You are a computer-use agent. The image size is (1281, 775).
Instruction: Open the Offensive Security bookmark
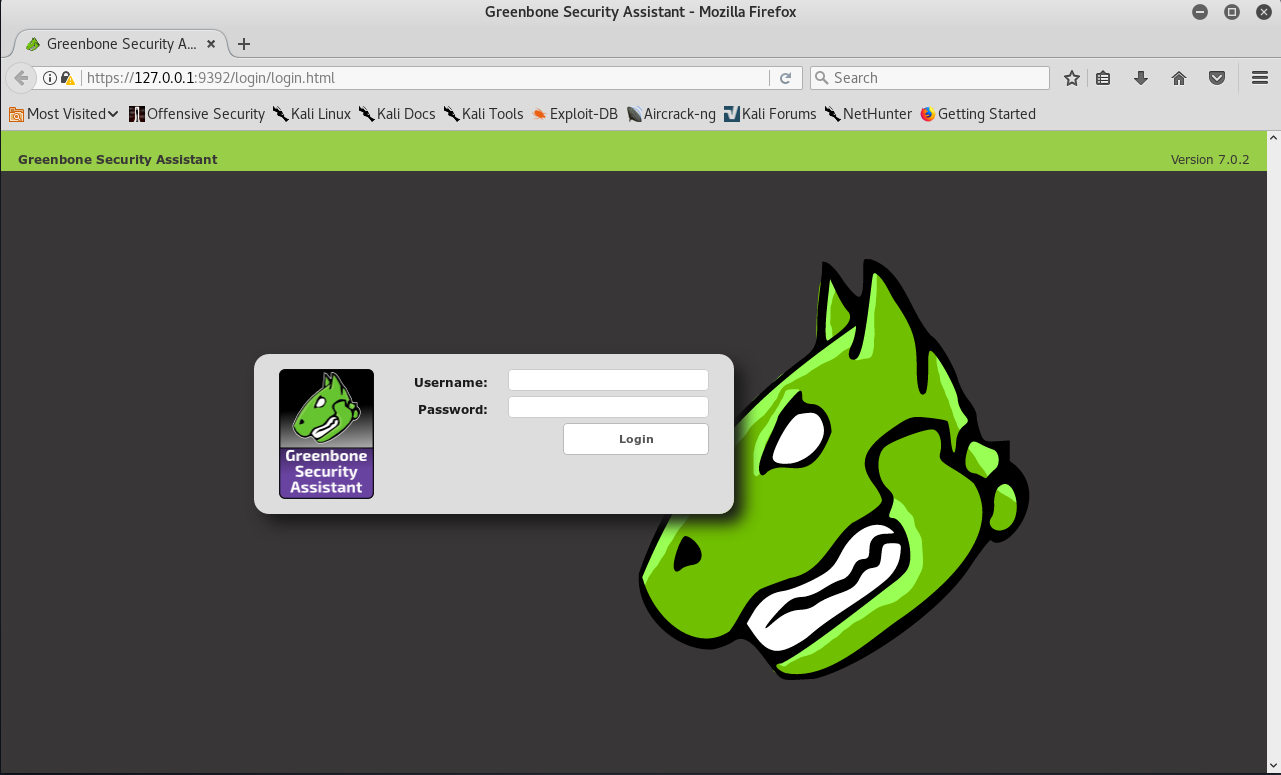(x=197, y=114)
